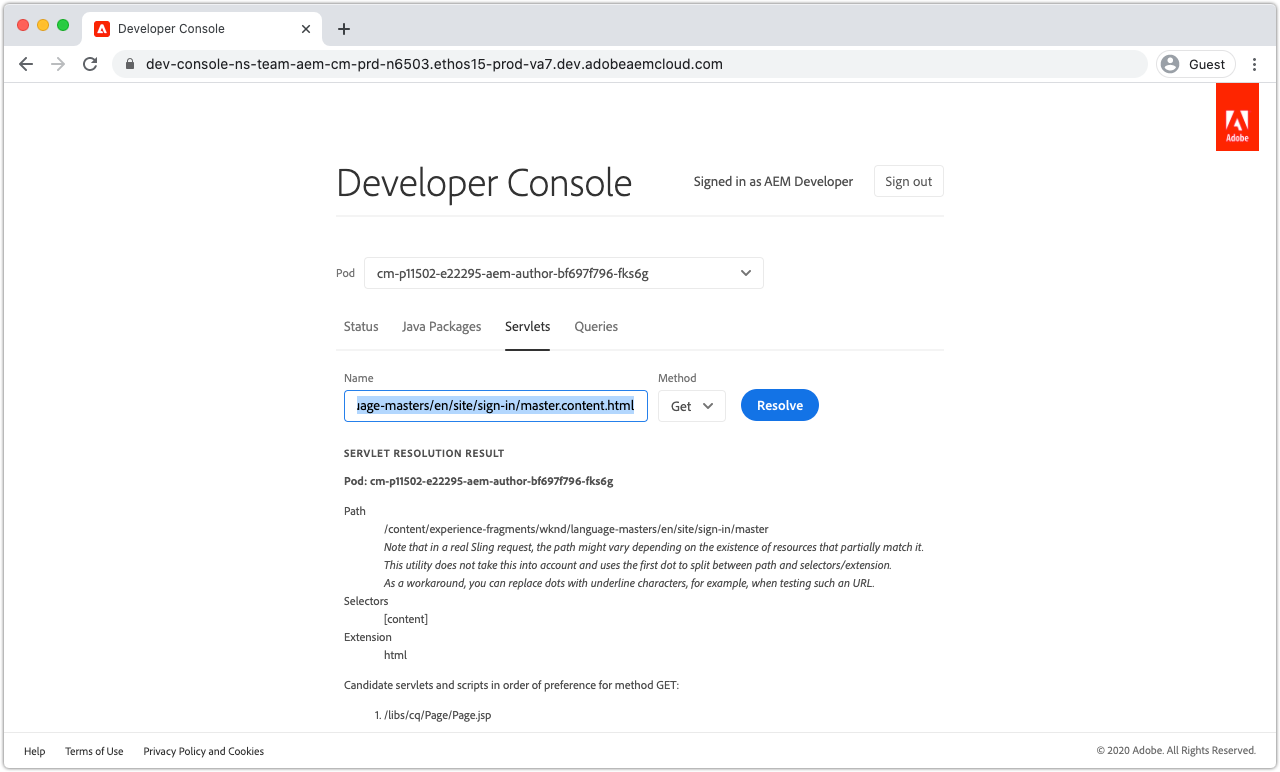Image resolution: width=1280 pixels, height=772 pixels.
Task: Click the Adobe favicon on the tab
Action: [102, 29]
